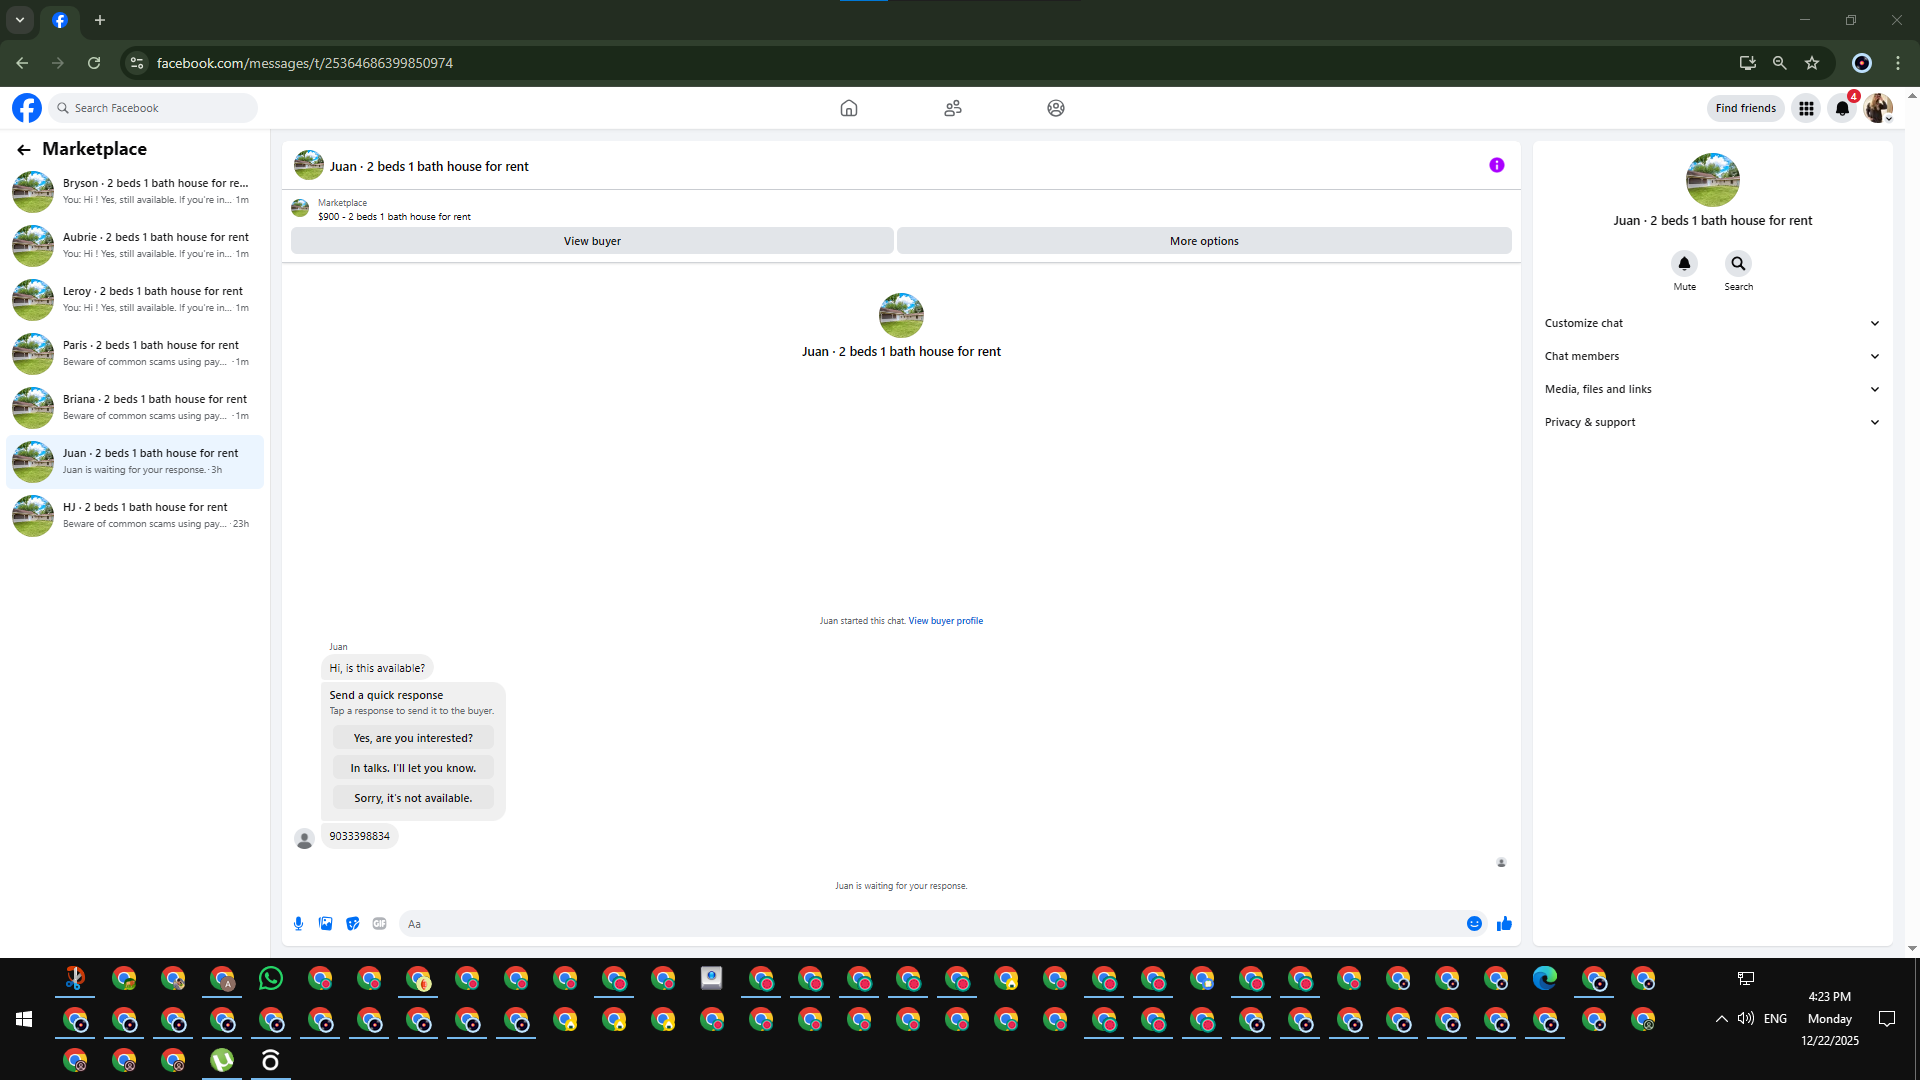This screenshot has height=1080, width=1920.
Task: Open the notifications bell in top bar
Action: point(1842,108)
